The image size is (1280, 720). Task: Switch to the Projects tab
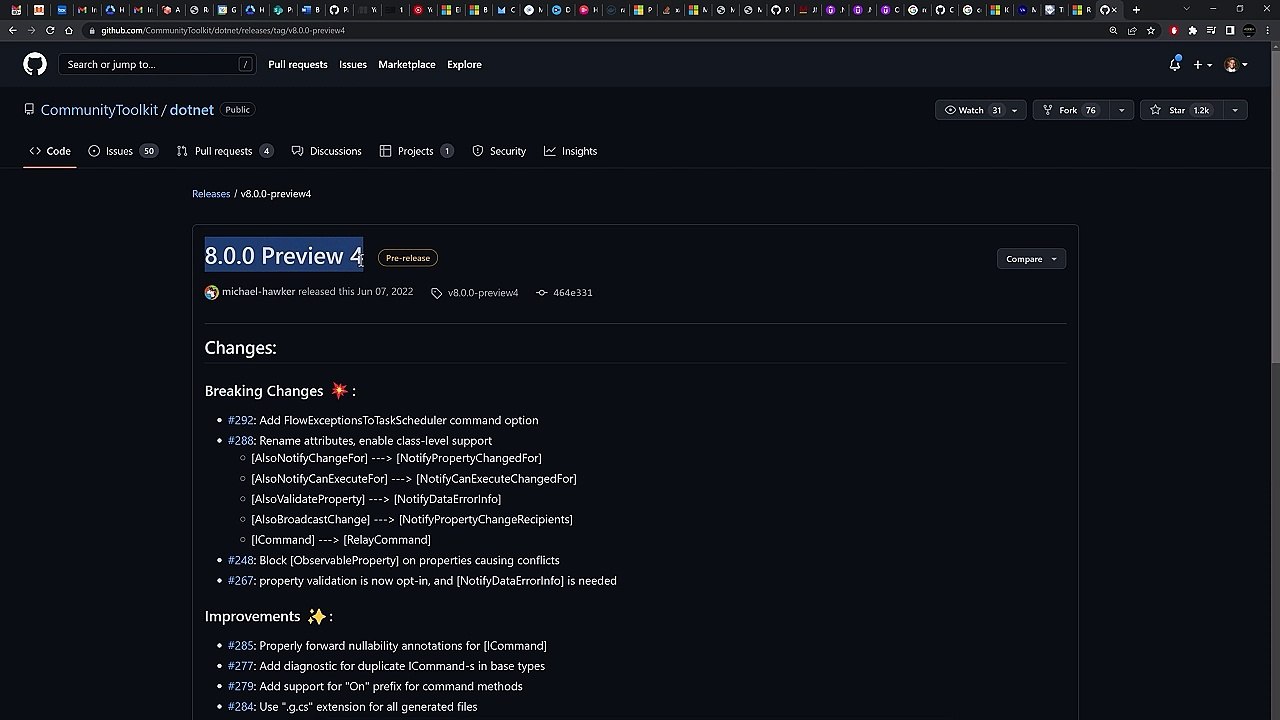(x=417, y=151)
